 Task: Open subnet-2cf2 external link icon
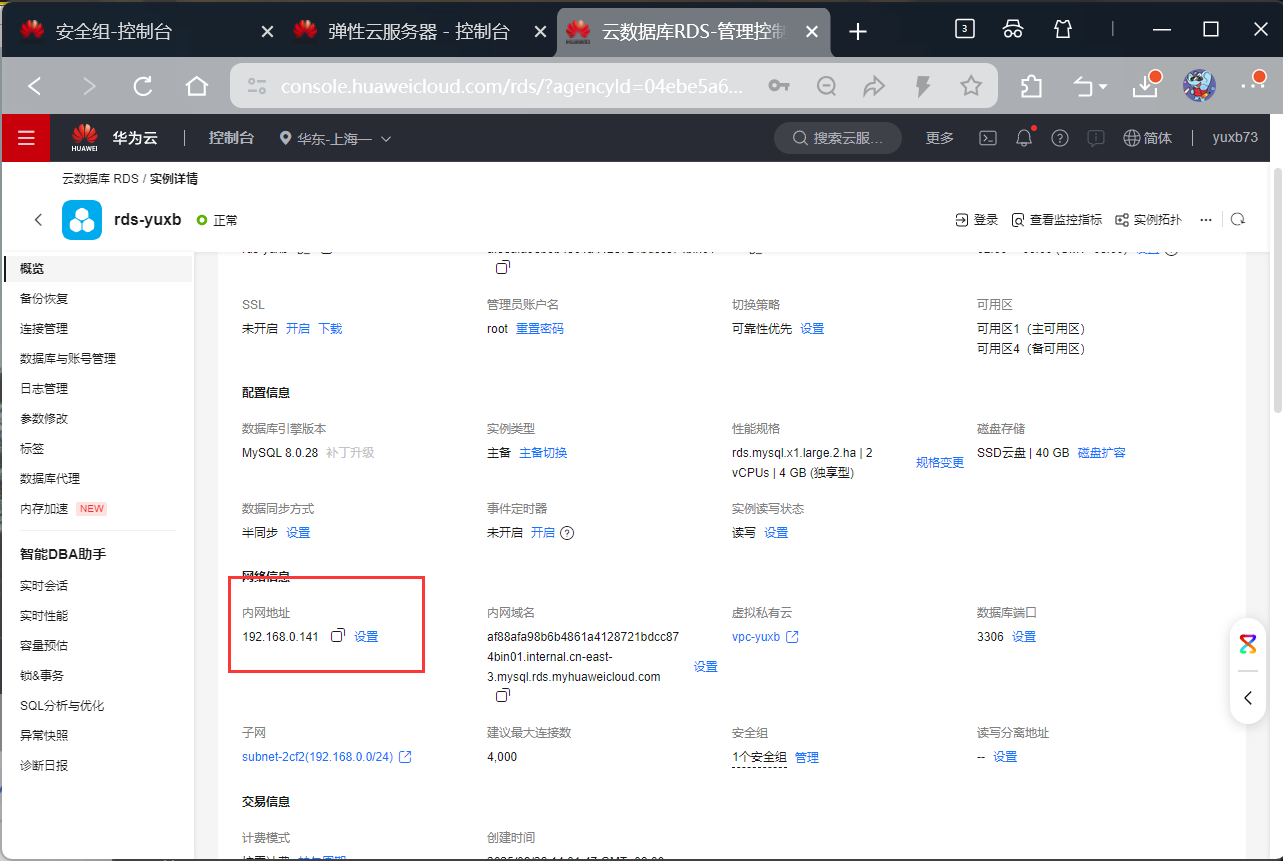(x=405, y=757)
